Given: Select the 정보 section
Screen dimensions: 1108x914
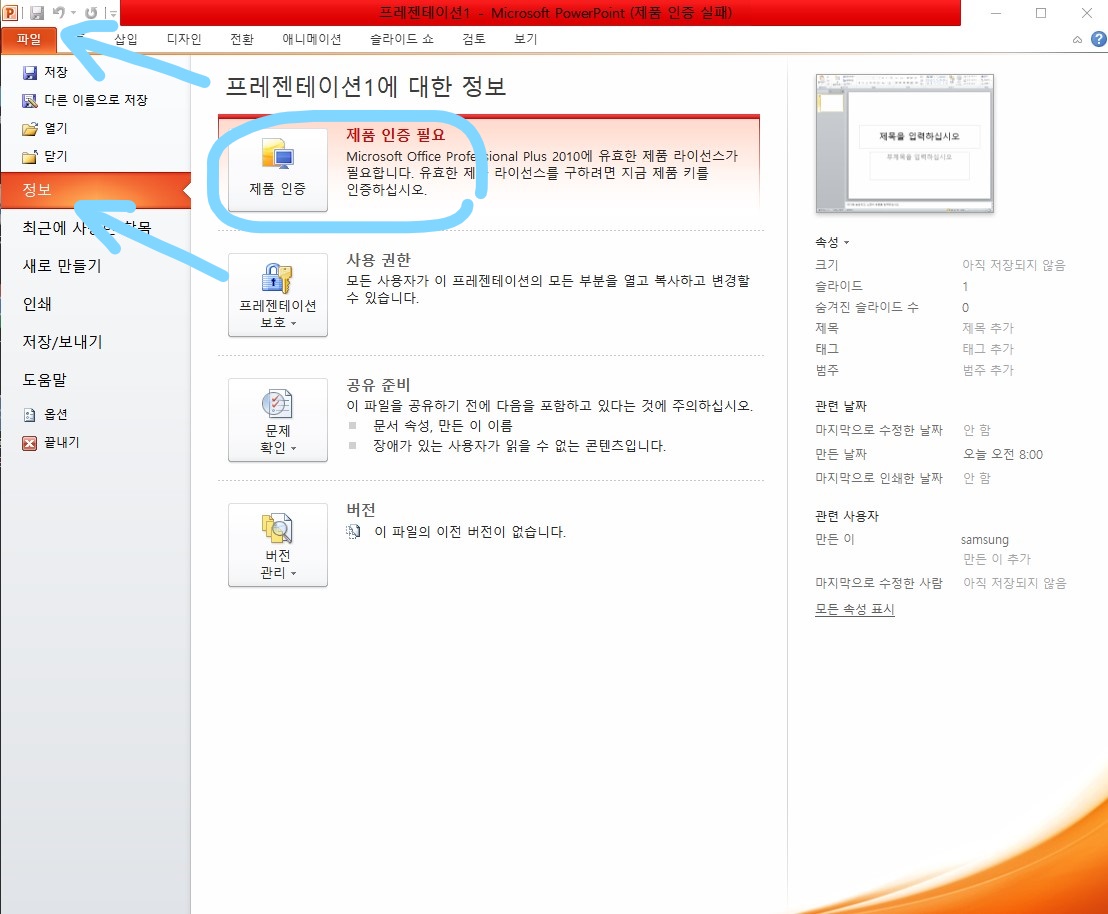Looking at the screenshot, I should pyautogui.click(x=95, y=190).
